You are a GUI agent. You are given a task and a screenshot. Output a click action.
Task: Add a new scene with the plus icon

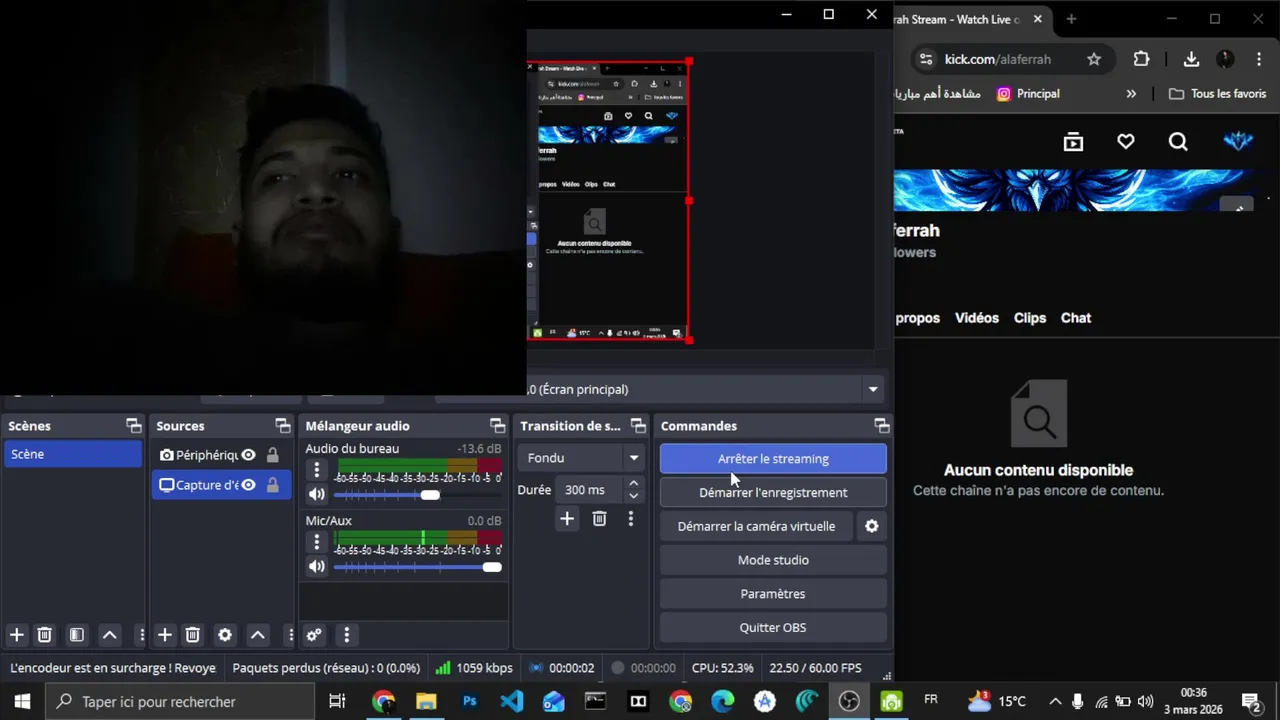tap(16, 635)
